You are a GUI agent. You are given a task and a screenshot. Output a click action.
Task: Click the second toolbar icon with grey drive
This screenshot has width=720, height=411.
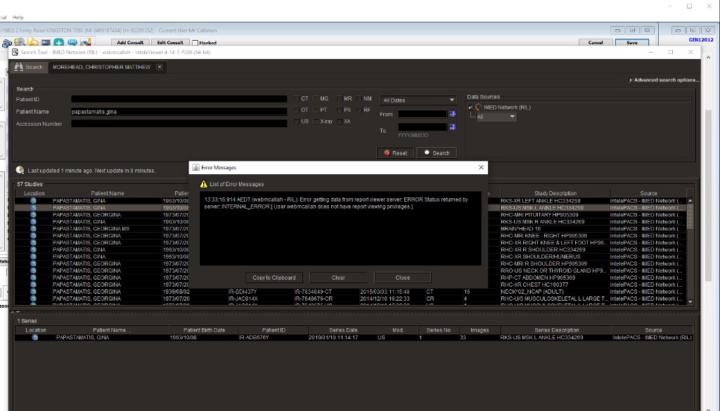19,42
